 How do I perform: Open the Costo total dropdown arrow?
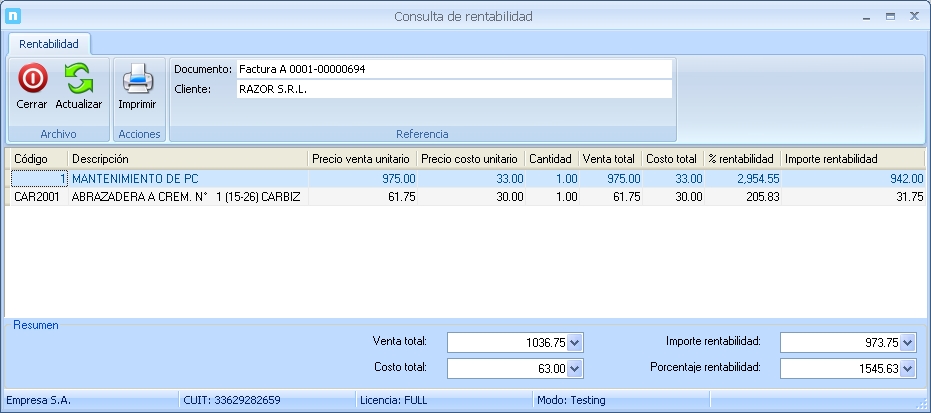[575, 368]
